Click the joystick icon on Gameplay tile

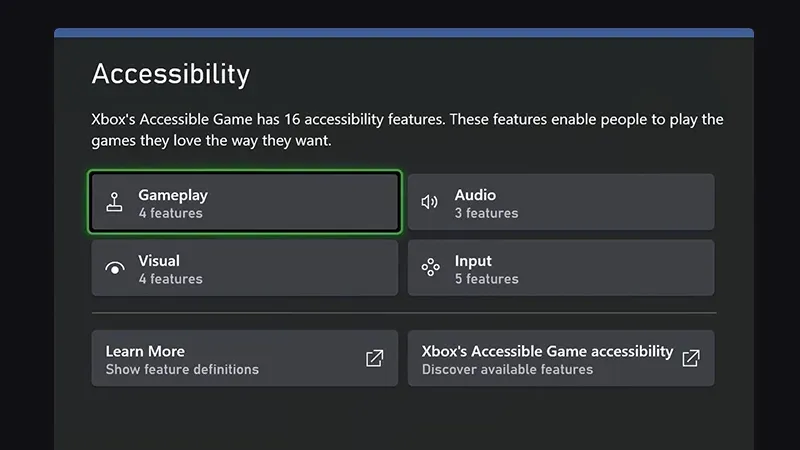(x=114, y=202)
